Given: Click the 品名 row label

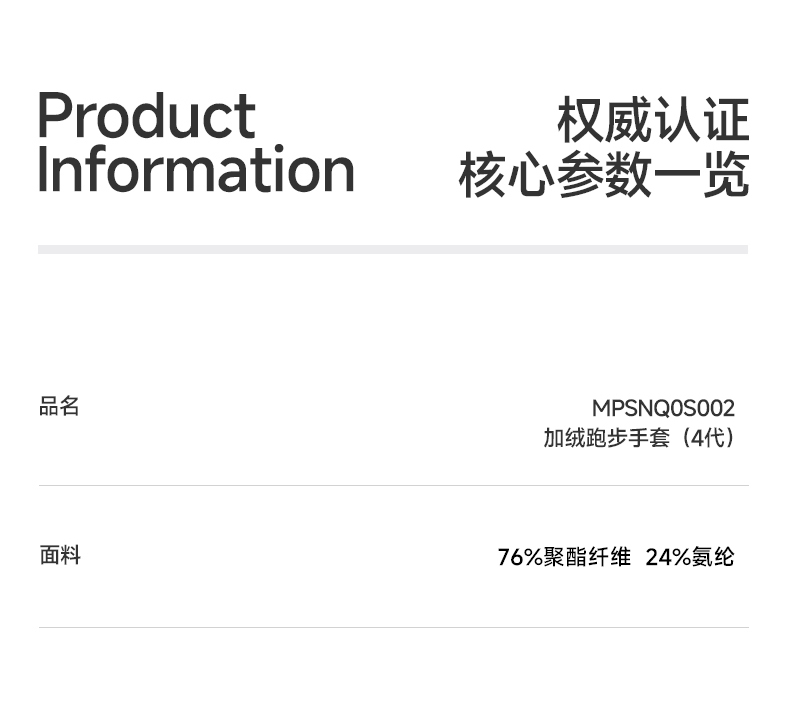Looking at the screenshot, I should point(59,406).
